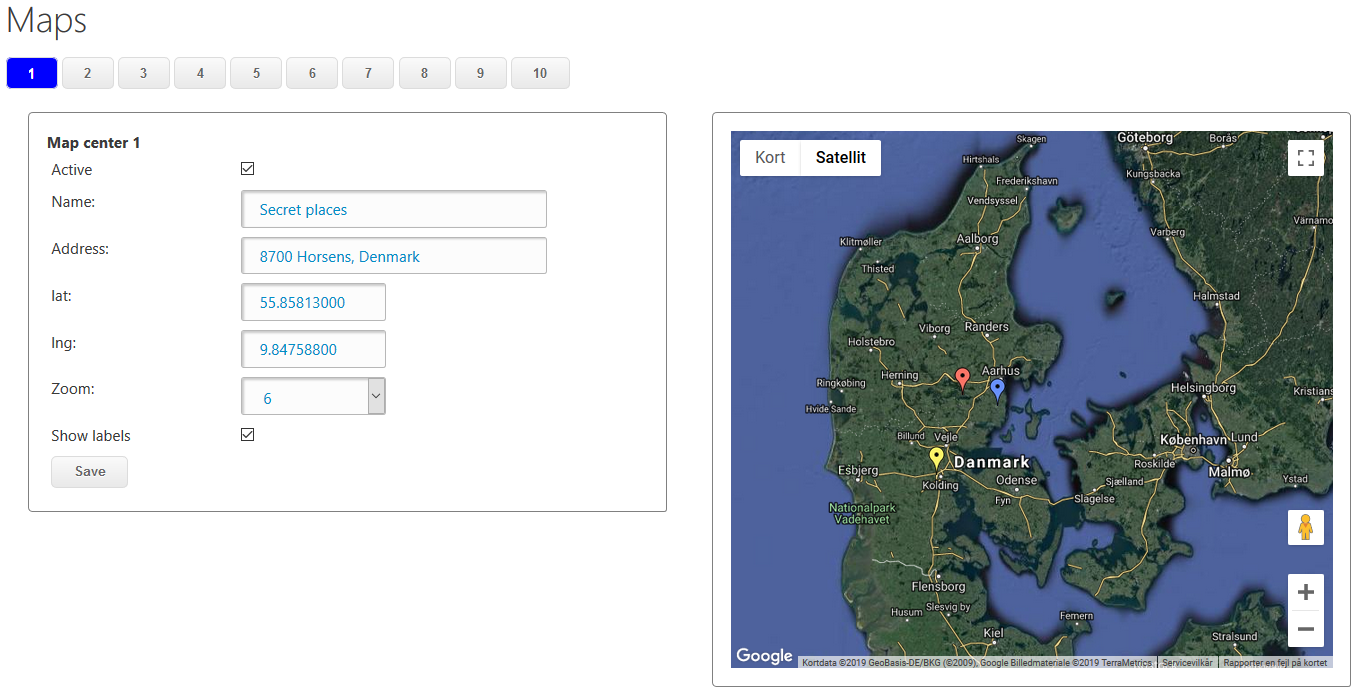
Task: Toggle the Show labels checkbox
Action: click(x=248, y=435)
